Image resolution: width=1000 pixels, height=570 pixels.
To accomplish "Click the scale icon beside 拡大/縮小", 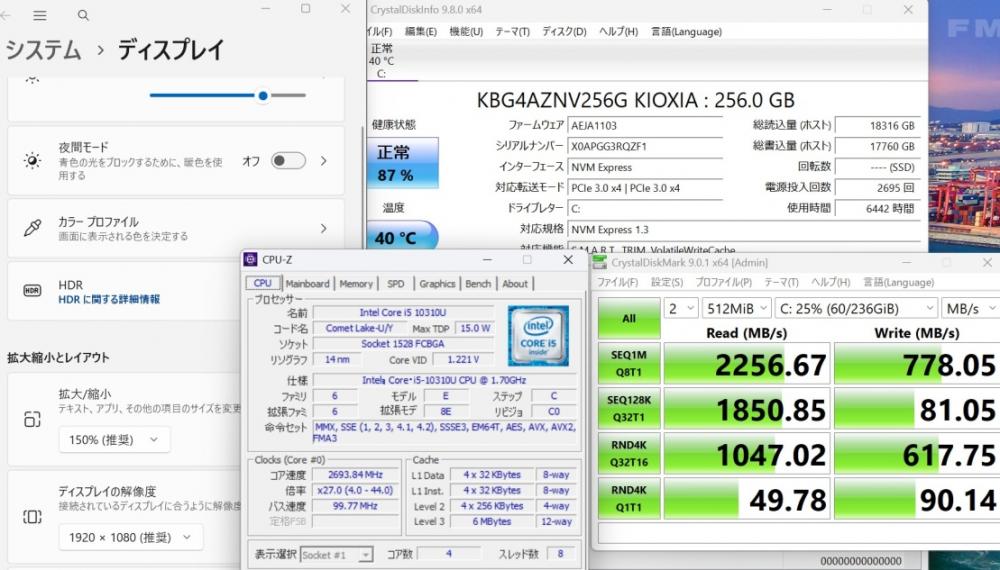I will pyautogui.click(x=32, y=419).
